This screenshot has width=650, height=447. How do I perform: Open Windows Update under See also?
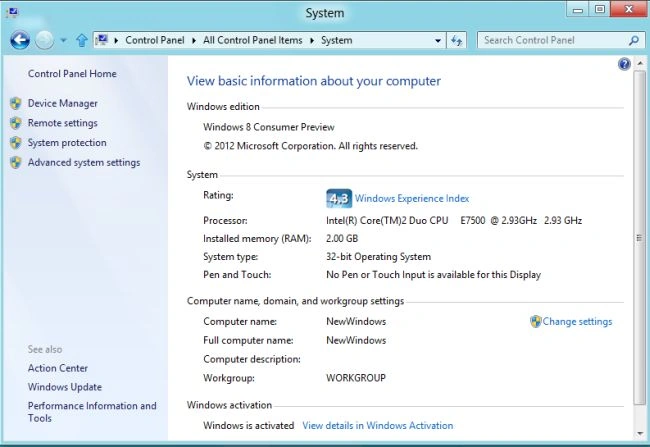tap(65, 387)
